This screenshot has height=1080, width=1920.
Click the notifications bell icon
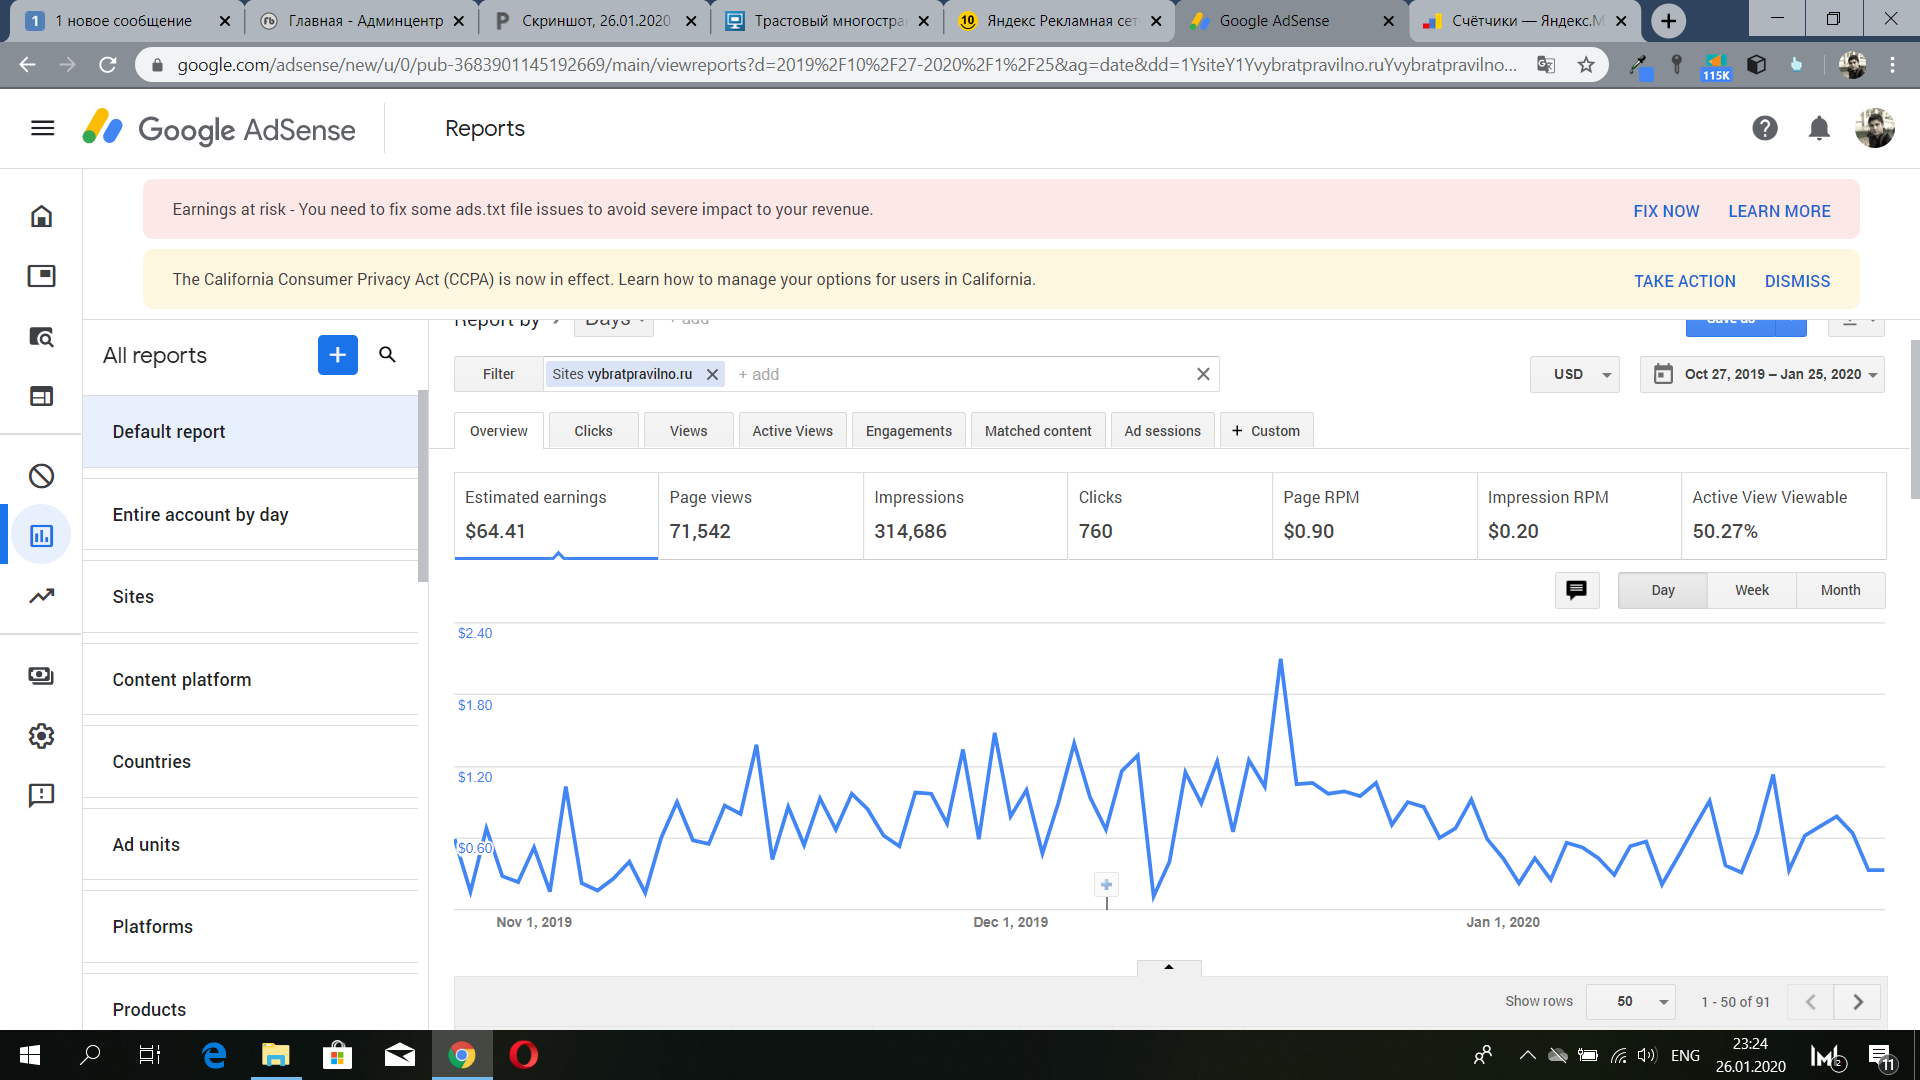(1819, 128)
